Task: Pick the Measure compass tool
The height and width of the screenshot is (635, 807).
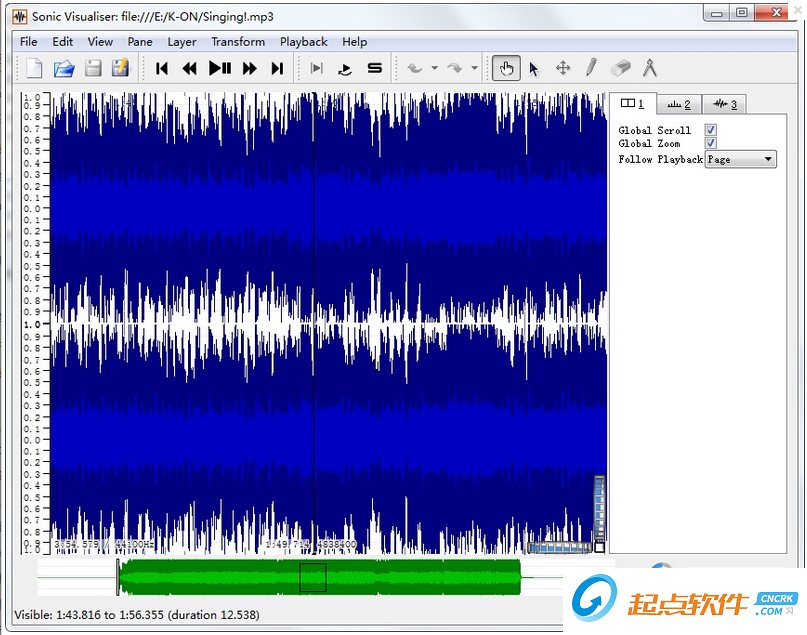Action: 649,68
